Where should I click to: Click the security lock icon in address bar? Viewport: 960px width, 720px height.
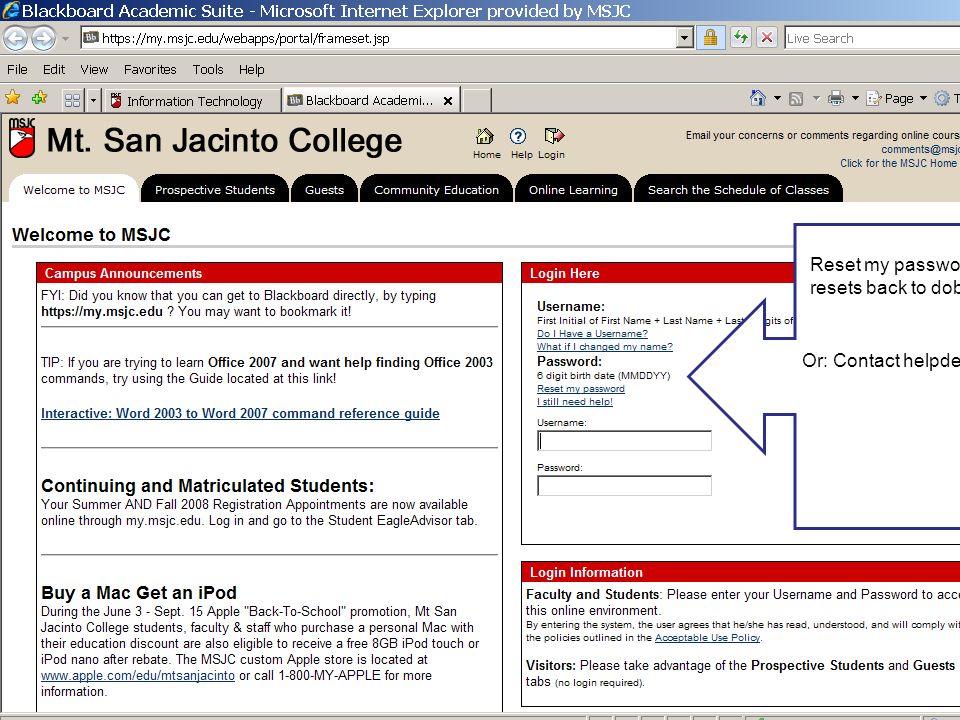(x=710, y=38)
